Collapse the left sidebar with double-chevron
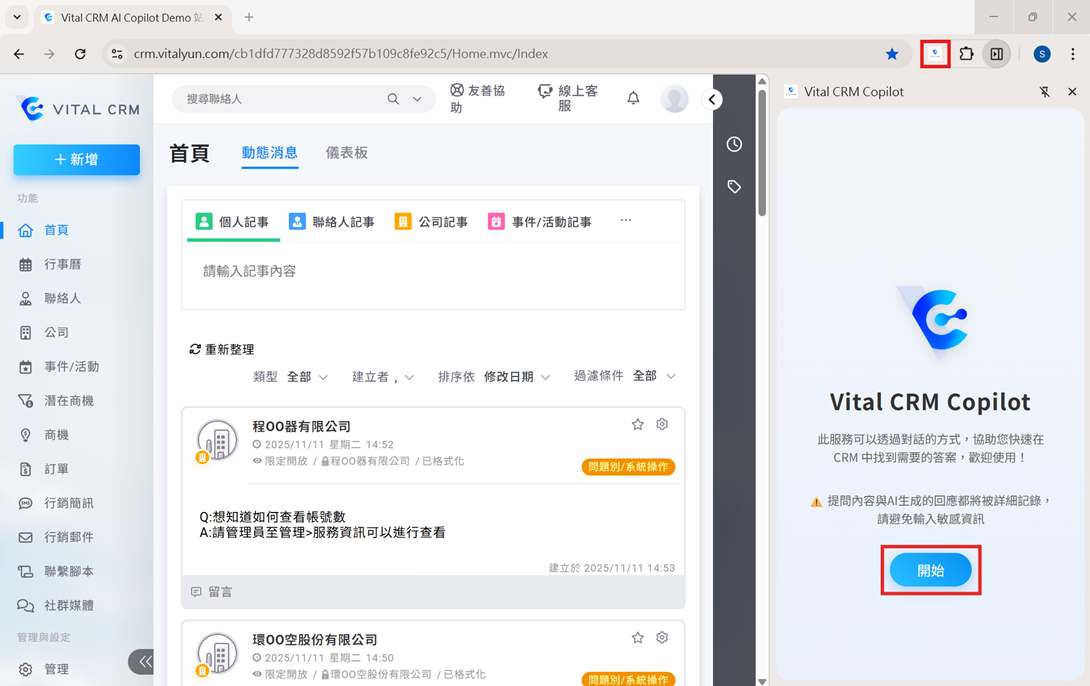This screenshot has width=1090, height=686. (x=145, y=661)
